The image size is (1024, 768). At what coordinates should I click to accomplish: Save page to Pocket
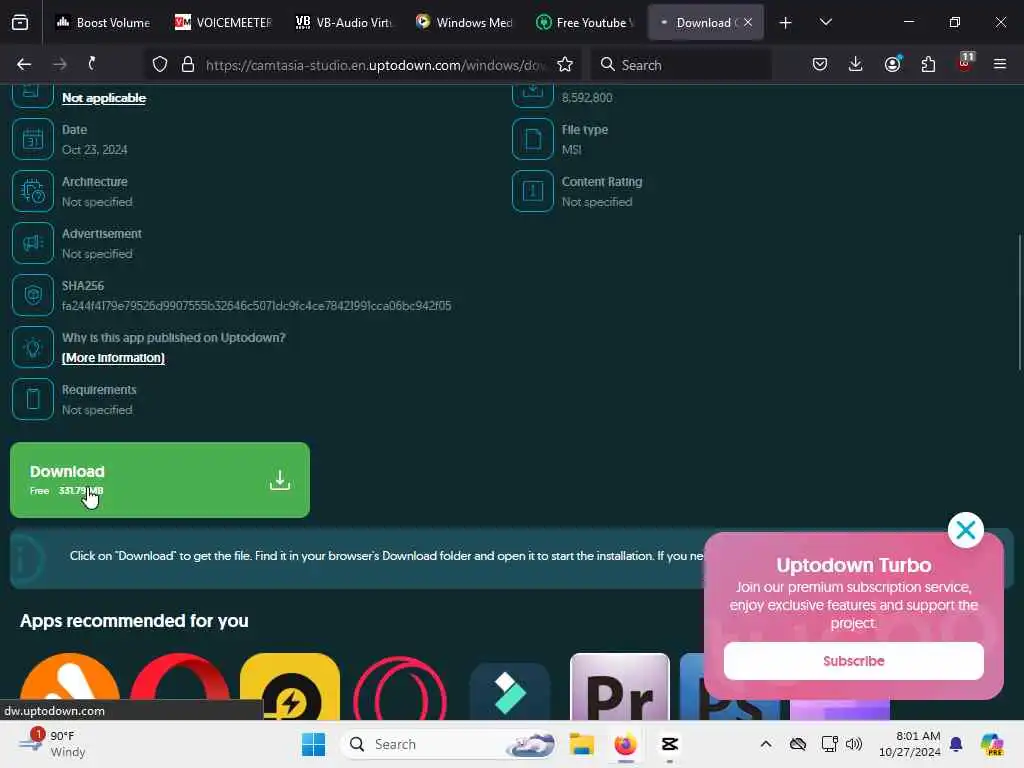coord(820,64)
